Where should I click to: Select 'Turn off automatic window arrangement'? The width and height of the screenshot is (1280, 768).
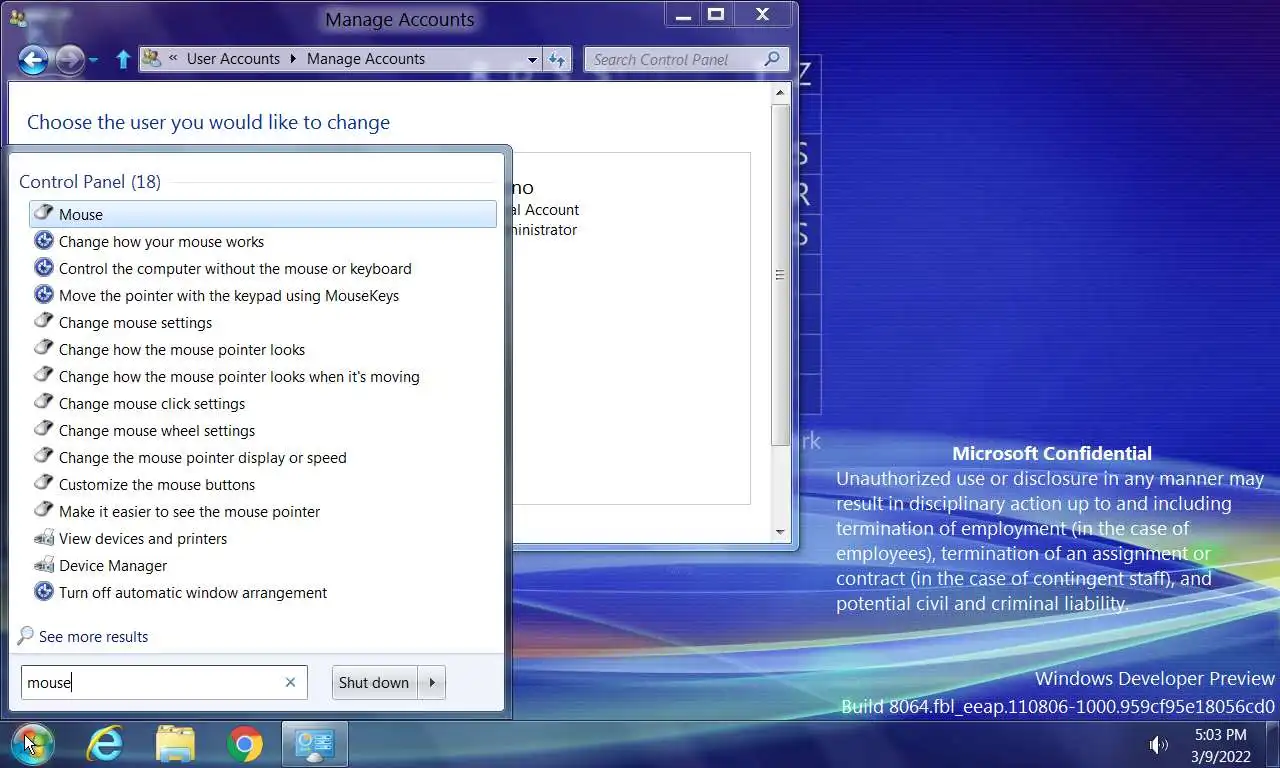tap(193, 592)
